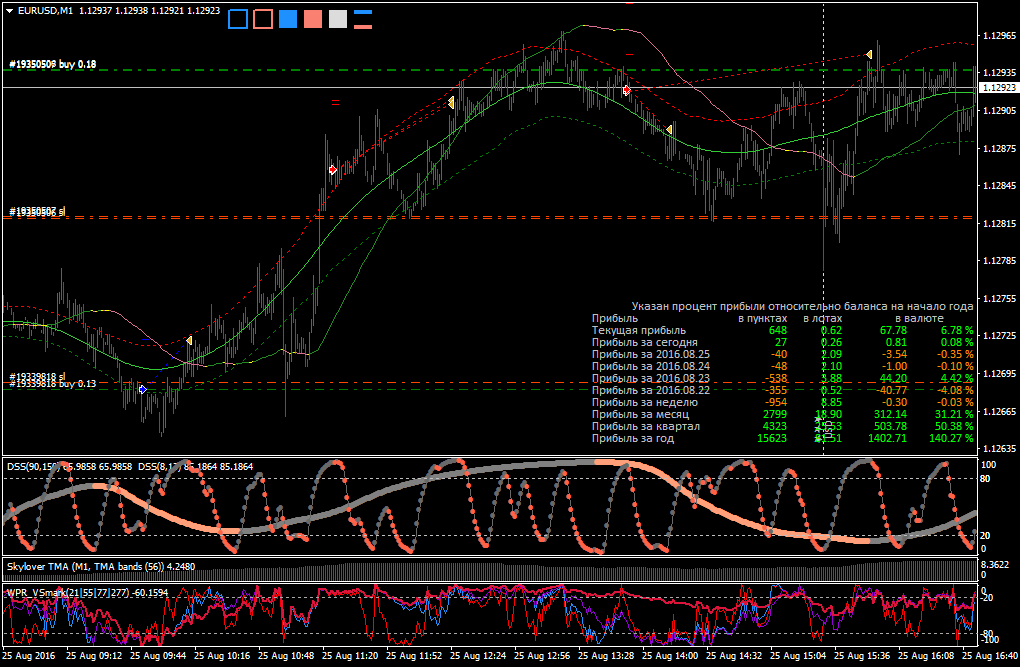
Task: Click the solid light gray square button
Action: coord(338,19)
